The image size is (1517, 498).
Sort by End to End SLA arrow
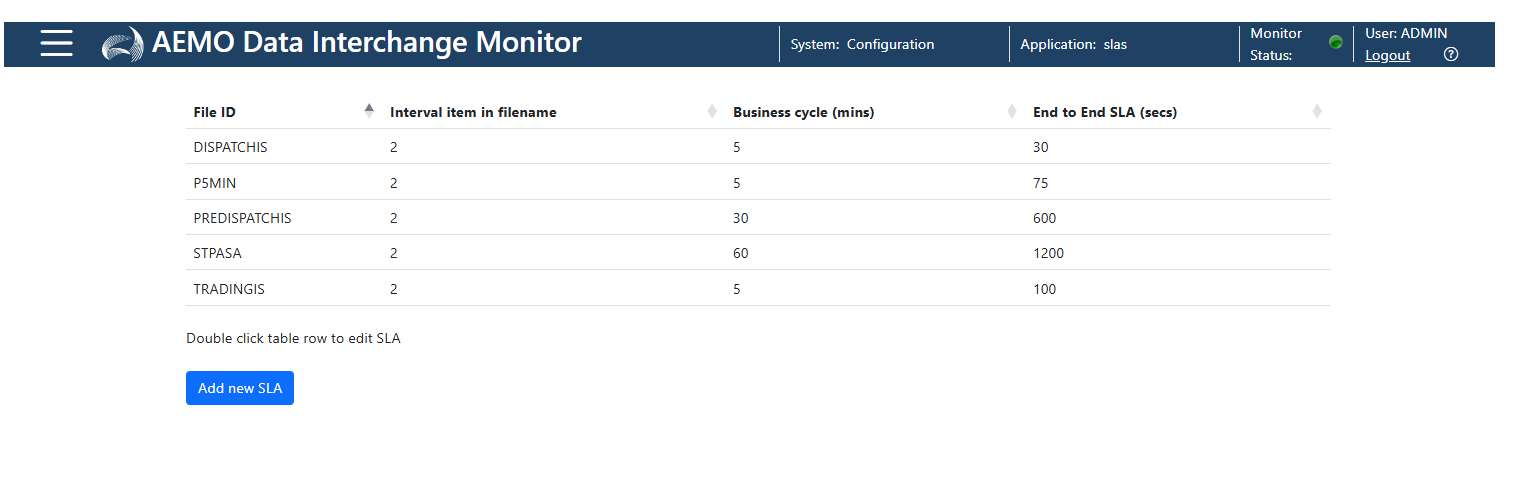[x=1317, y=111]
